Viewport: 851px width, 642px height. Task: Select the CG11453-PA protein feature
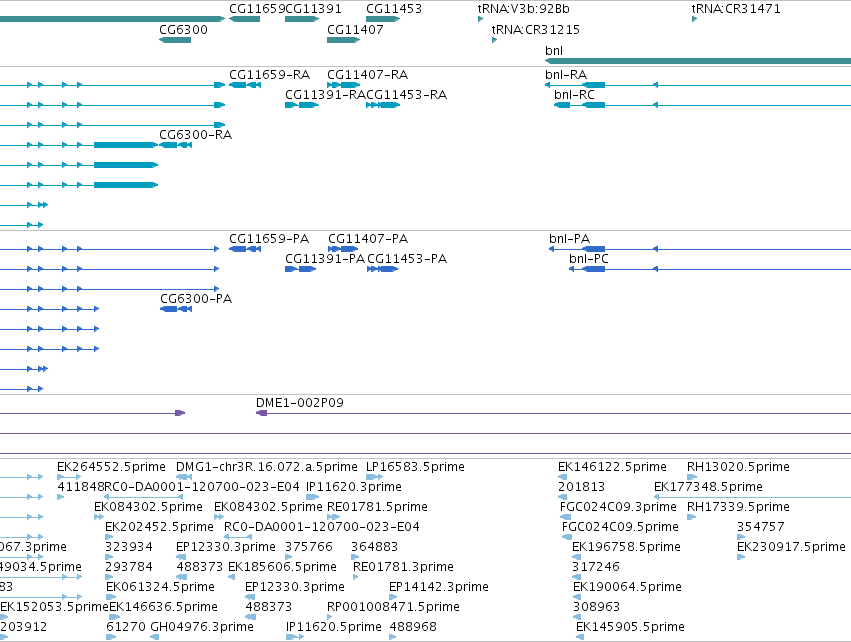[383, 269]
